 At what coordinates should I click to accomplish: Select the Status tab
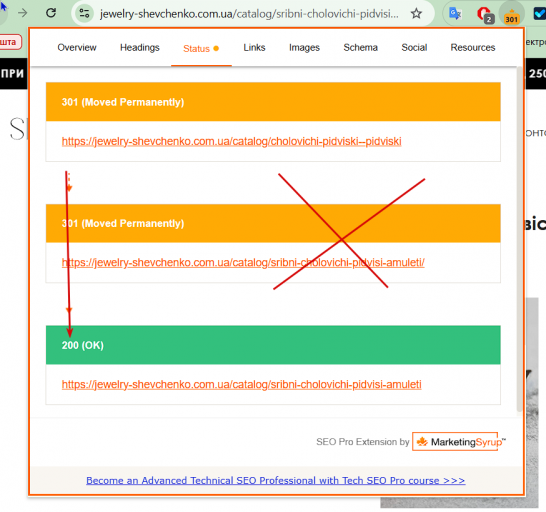click(201, 48)
